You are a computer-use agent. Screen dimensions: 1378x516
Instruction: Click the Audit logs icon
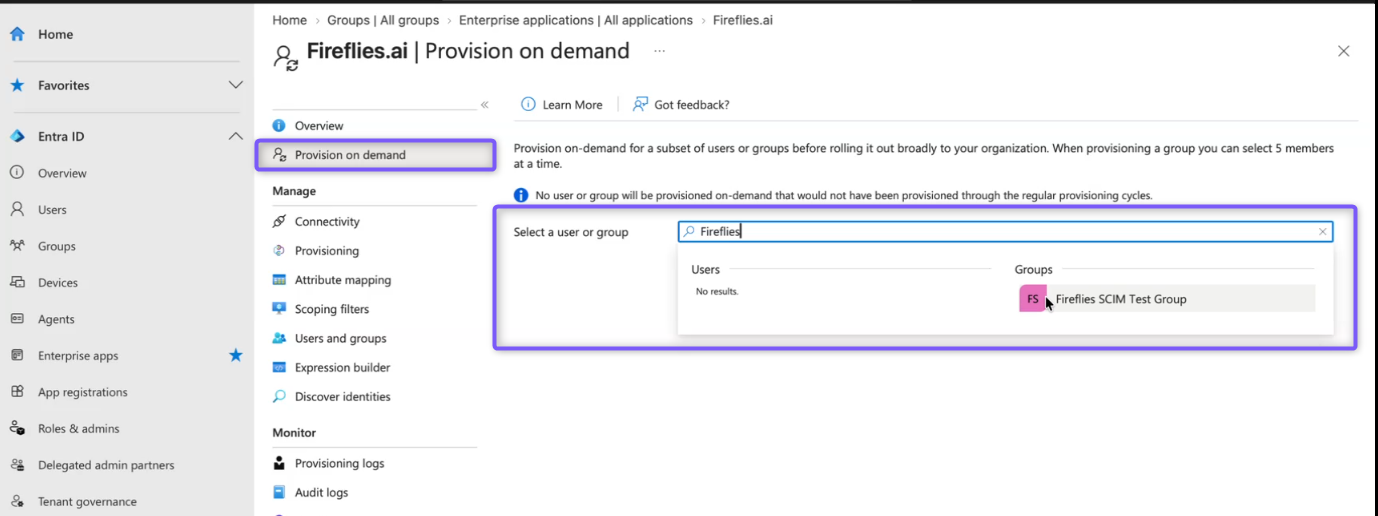pyautogui.click(x=279, y=492)
